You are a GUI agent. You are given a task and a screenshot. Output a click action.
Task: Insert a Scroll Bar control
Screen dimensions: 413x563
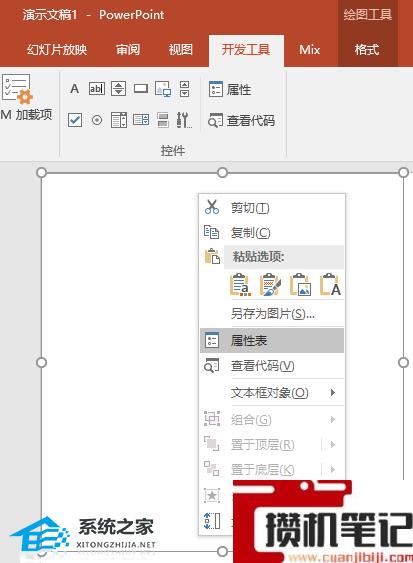(185, 89)
